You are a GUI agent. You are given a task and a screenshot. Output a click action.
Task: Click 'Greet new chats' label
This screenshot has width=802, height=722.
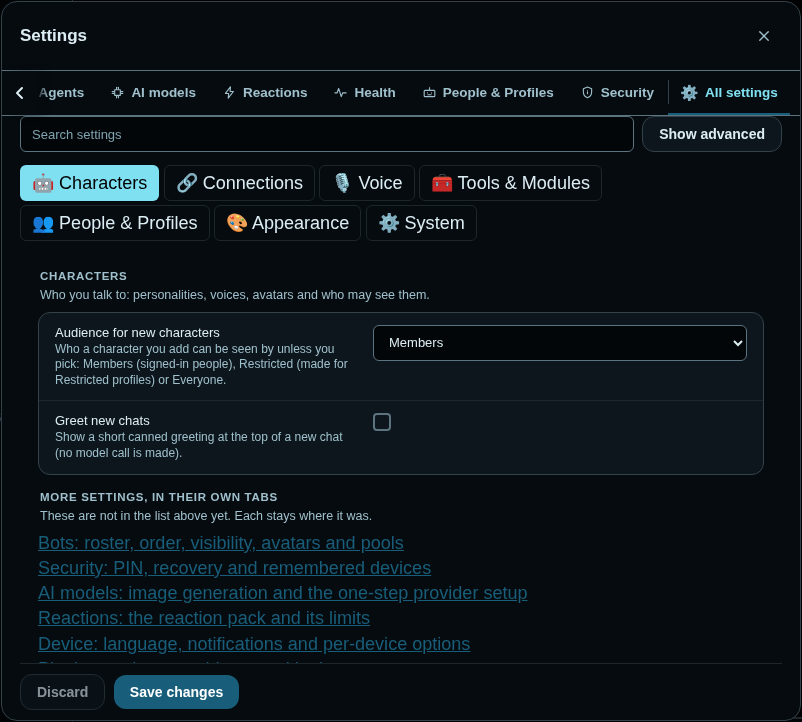click(x=102, y=421)
